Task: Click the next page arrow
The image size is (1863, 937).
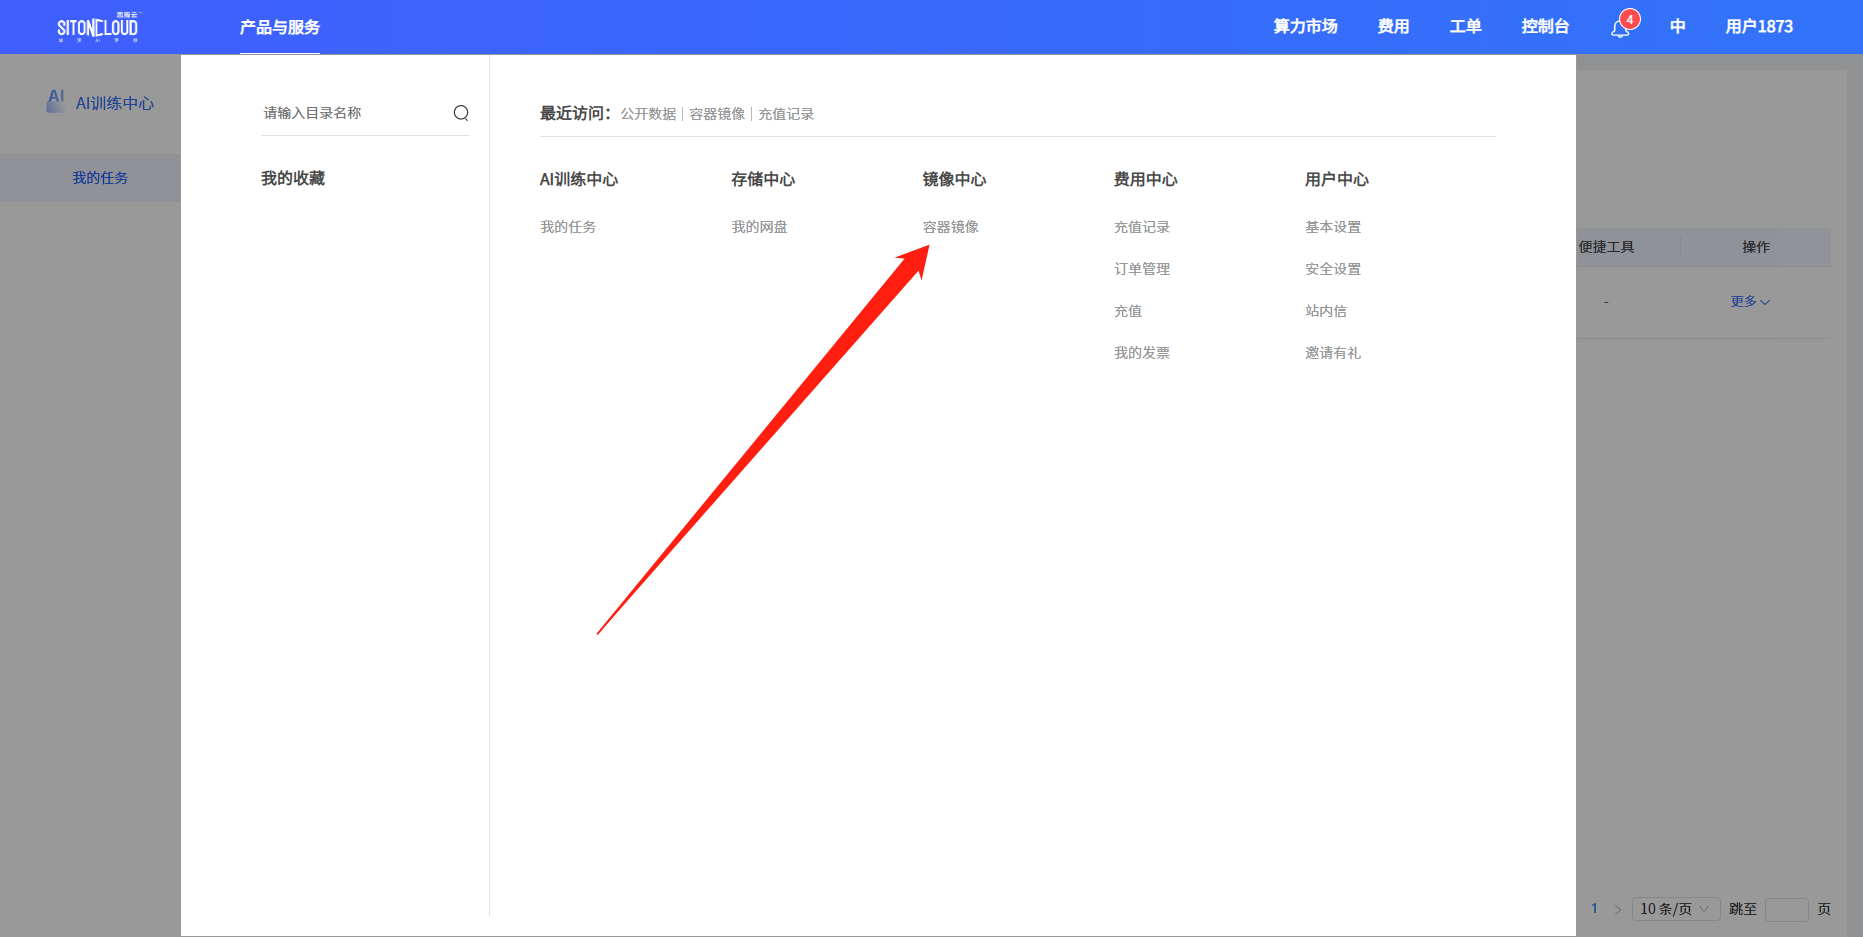Action: tap(1618, 909)
